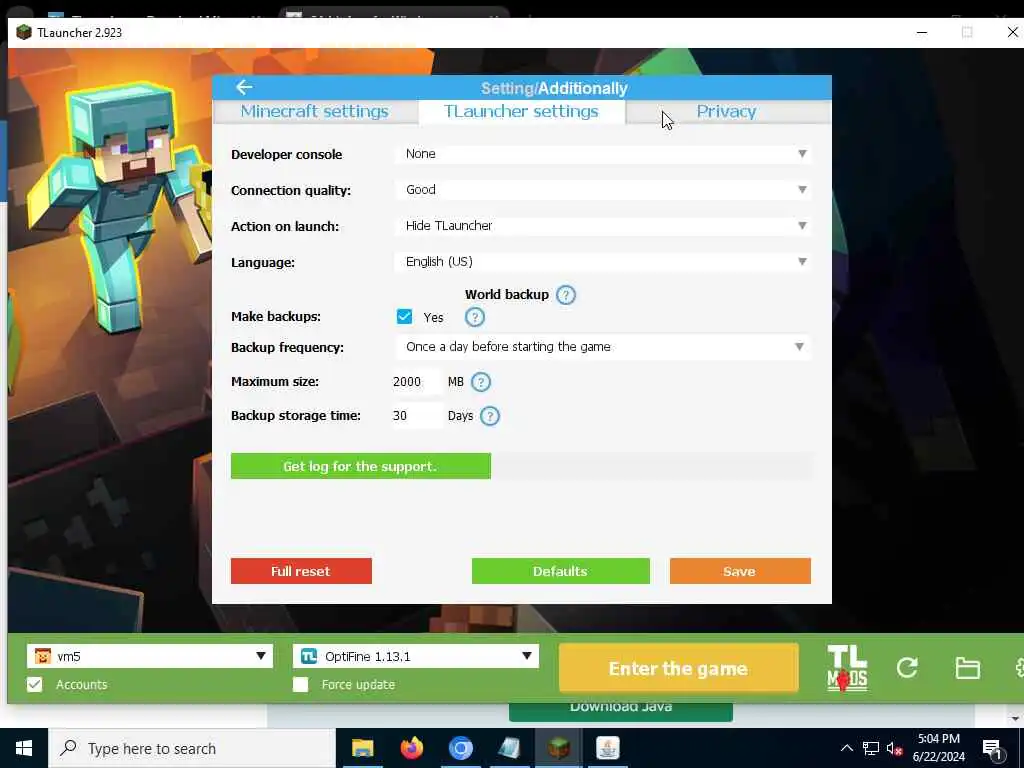Open settings gear at bottom right edge
This screenshot has height=768, width=1024.
(x=1019, y=668)
